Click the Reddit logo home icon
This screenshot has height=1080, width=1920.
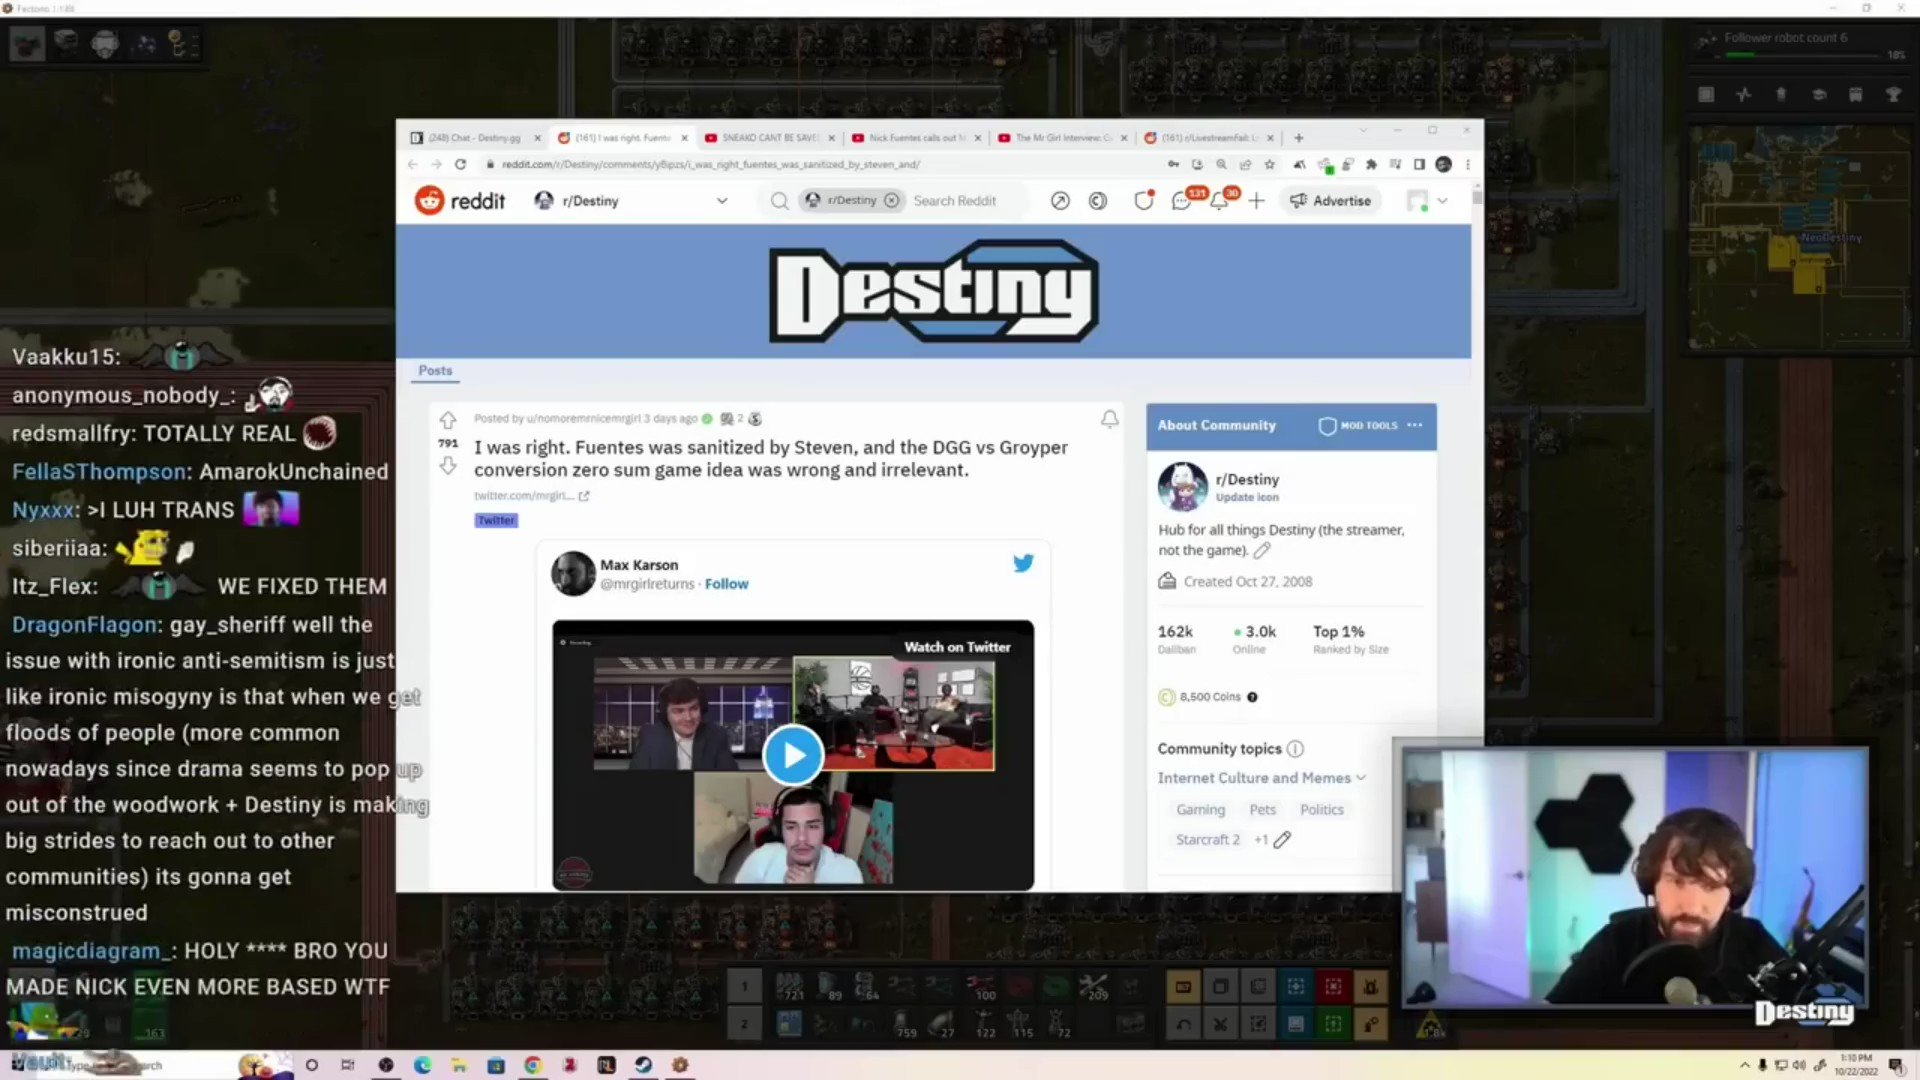(x=460, y=201)
